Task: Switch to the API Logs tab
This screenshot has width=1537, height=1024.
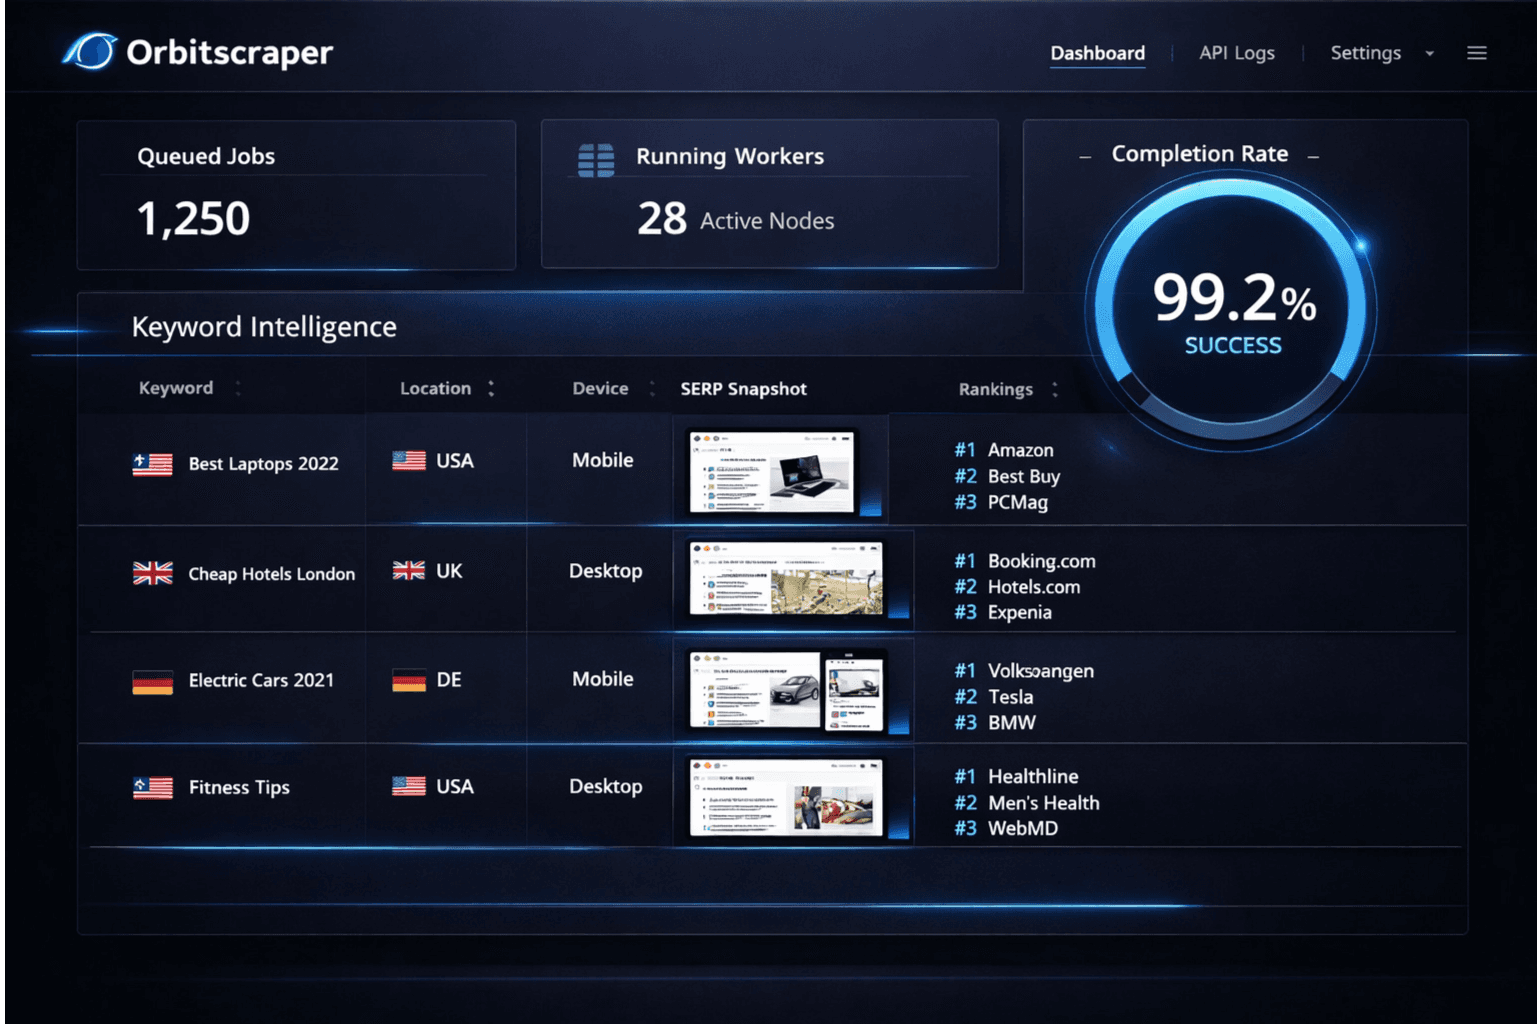Action: (1237, 53)
